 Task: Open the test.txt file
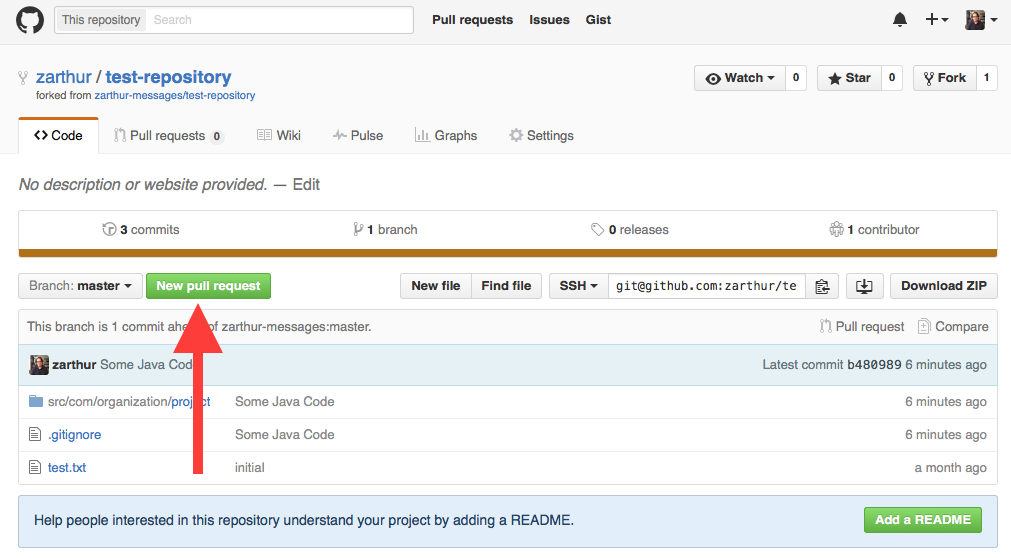[66, 468]
